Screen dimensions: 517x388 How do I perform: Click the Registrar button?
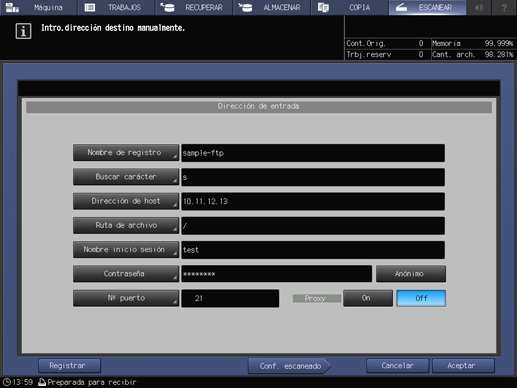tap(69, 366)
